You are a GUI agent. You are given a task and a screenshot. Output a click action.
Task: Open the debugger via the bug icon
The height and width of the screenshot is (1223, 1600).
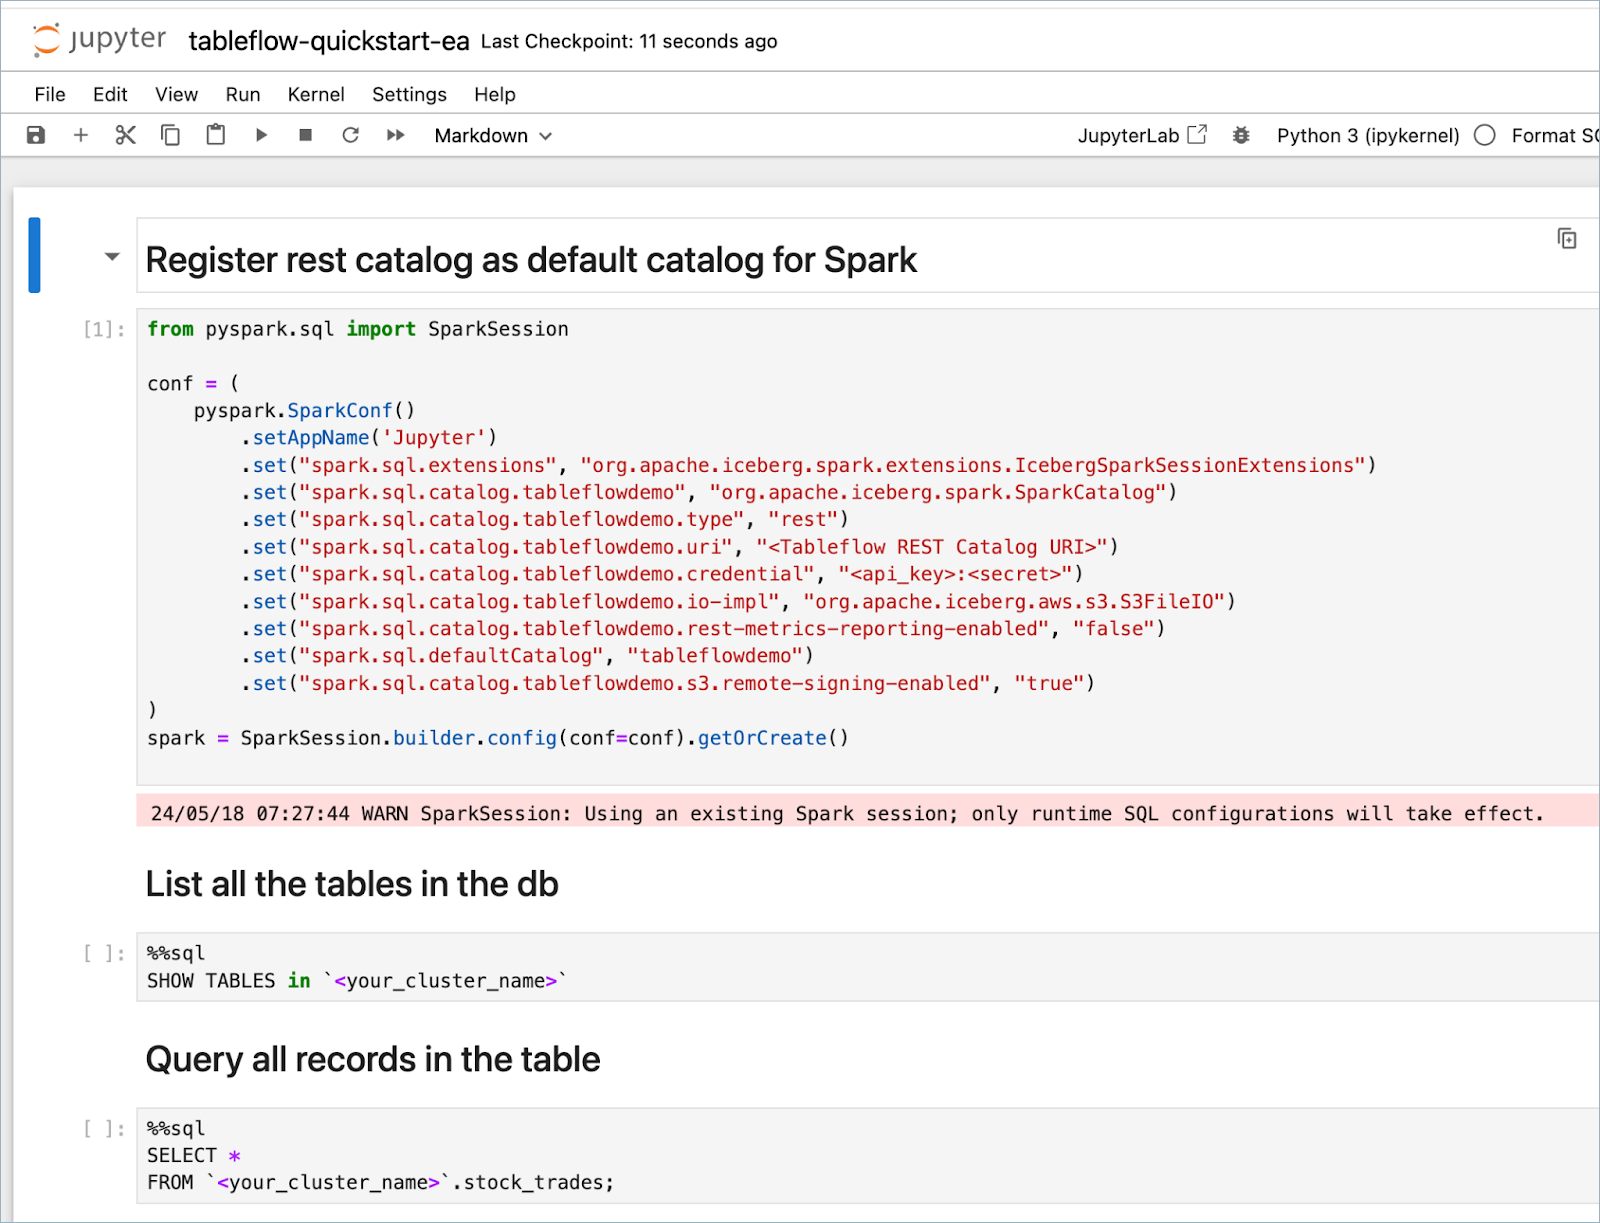1241,135
